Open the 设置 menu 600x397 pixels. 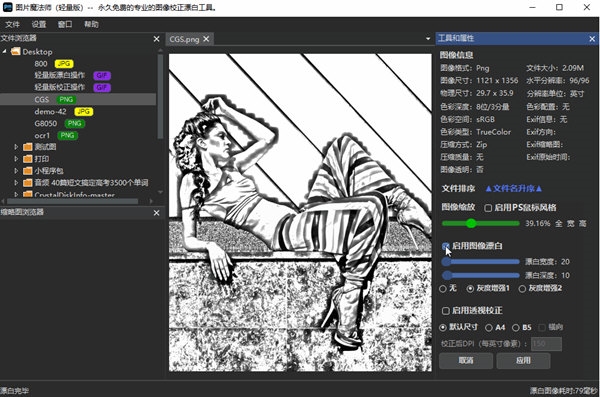click(39, 25)
